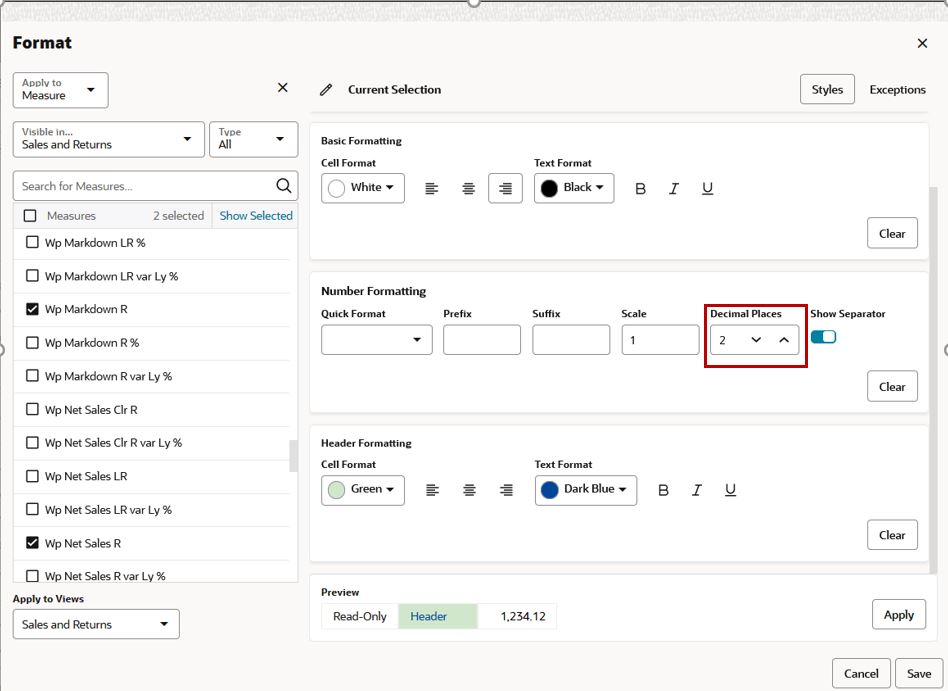The height and width of the screenshot is (691, 948).
Task: Toggle the Show Separator switch
Action: pos(823,337)
